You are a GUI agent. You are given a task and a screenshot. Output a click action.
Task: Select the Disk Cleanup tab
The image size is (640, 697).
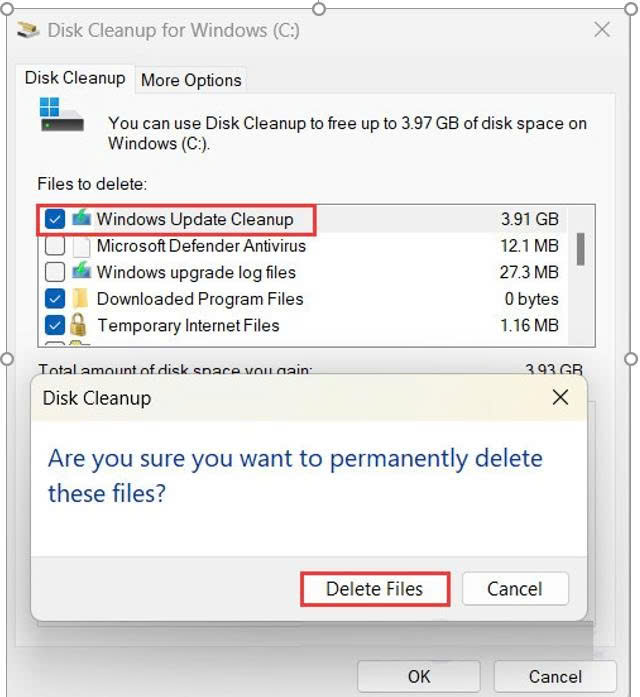(x=75, y=78)
